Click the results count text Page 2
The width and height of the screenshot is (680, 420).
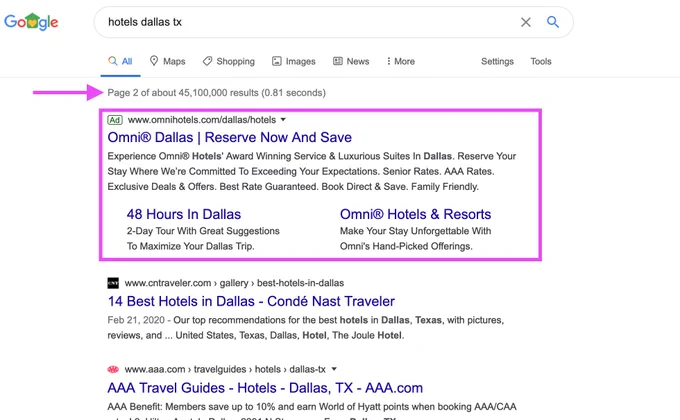pyautogui.click(x=216, y=92)
